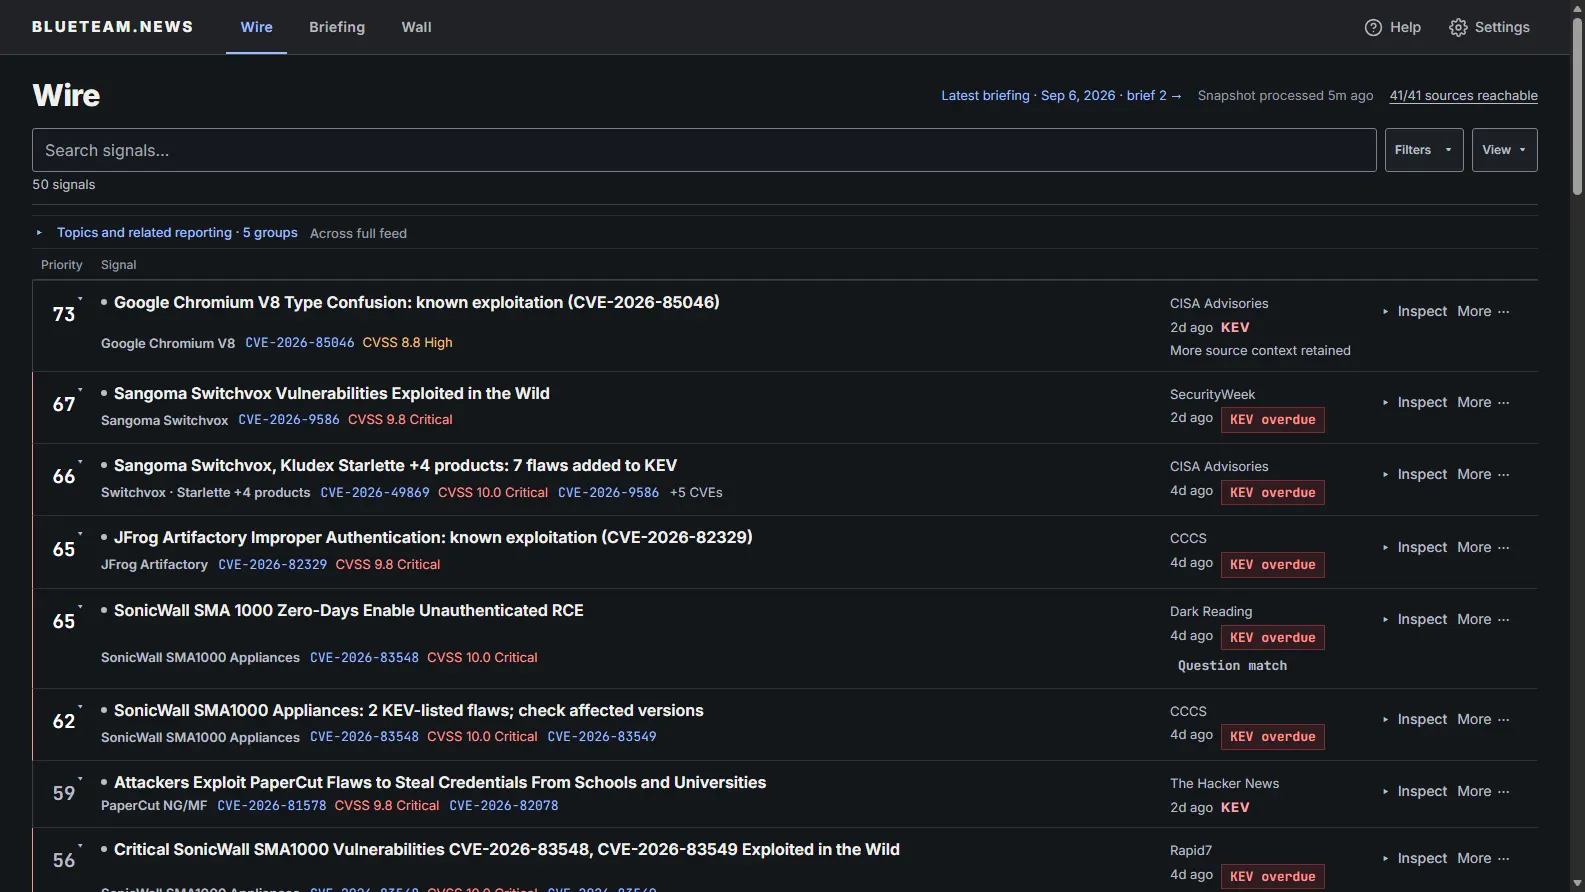
Task: Open More menu for Google Chromium V8 row
Action: pos(1483,311)
